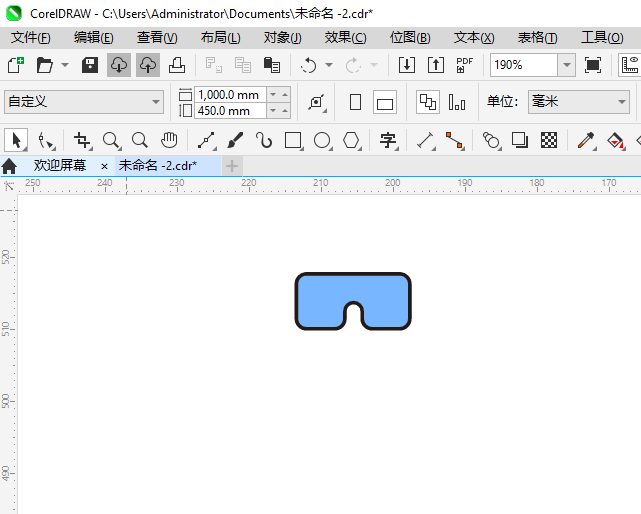Image resolution: width=641 pixels, height=514 pixels.
Task: Open the units dropdown showing 毫米
Action: click(579, 102)
